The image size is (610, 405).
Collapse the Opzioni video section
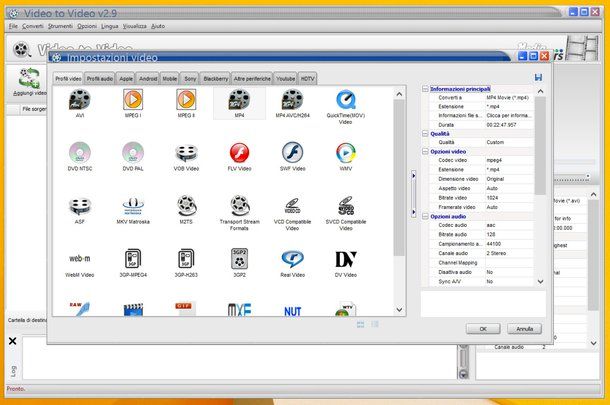pyautogui.click(x=426, y=151)
